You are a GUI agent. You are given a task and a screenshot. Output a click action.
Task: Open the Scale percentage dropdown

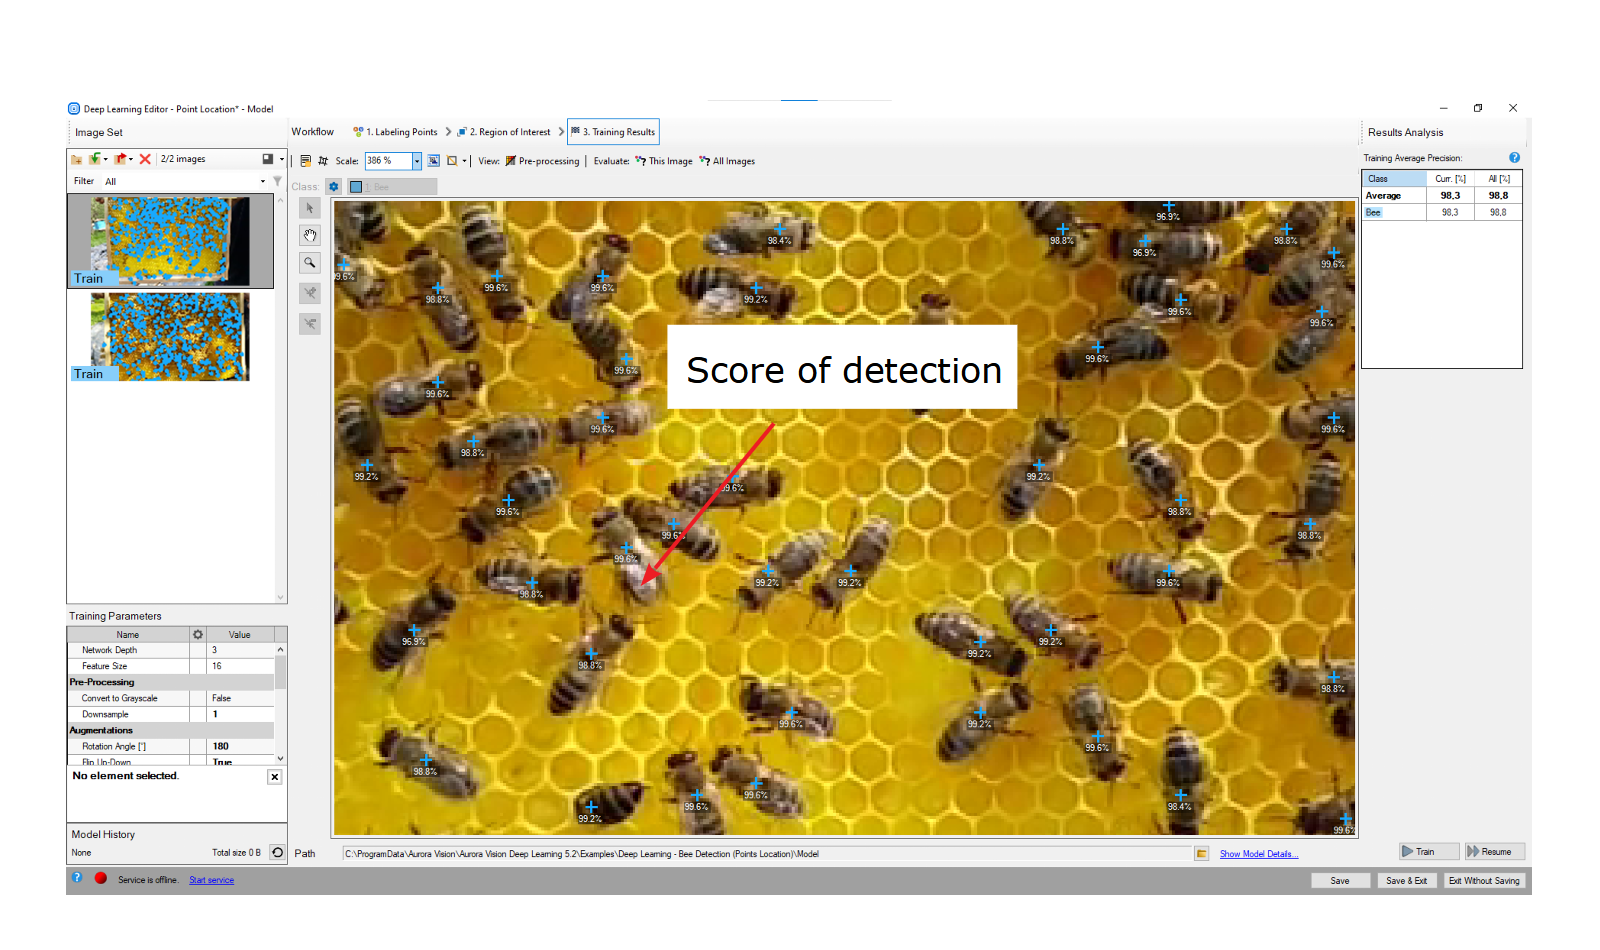click(x=417, y=161)
